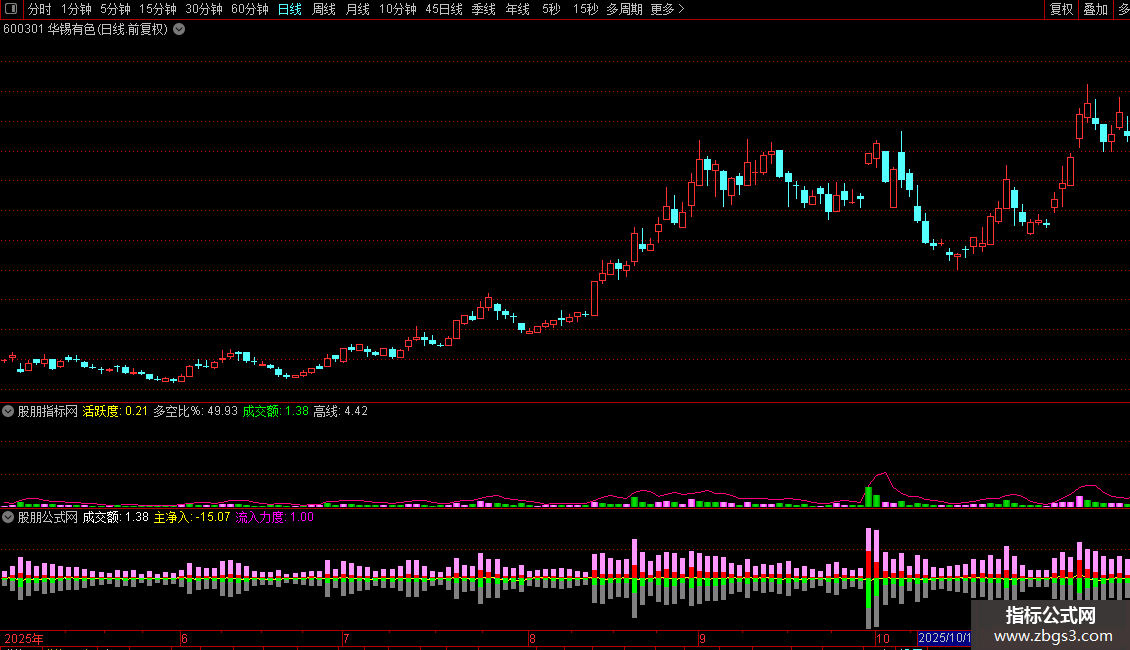
Task: Click the 2025年 label on time axis
Action: (x=24, y=638)
